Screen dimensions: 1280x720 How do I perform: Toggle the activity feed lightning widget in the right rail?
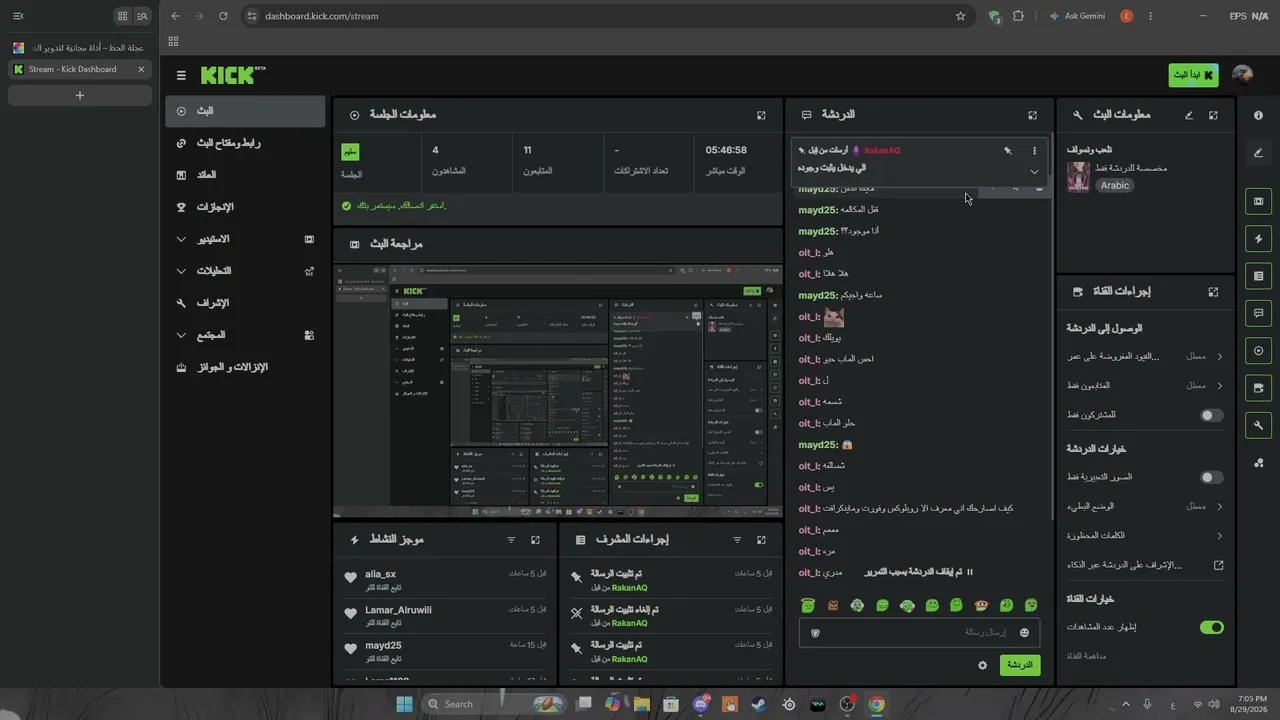pos(1258,238)
